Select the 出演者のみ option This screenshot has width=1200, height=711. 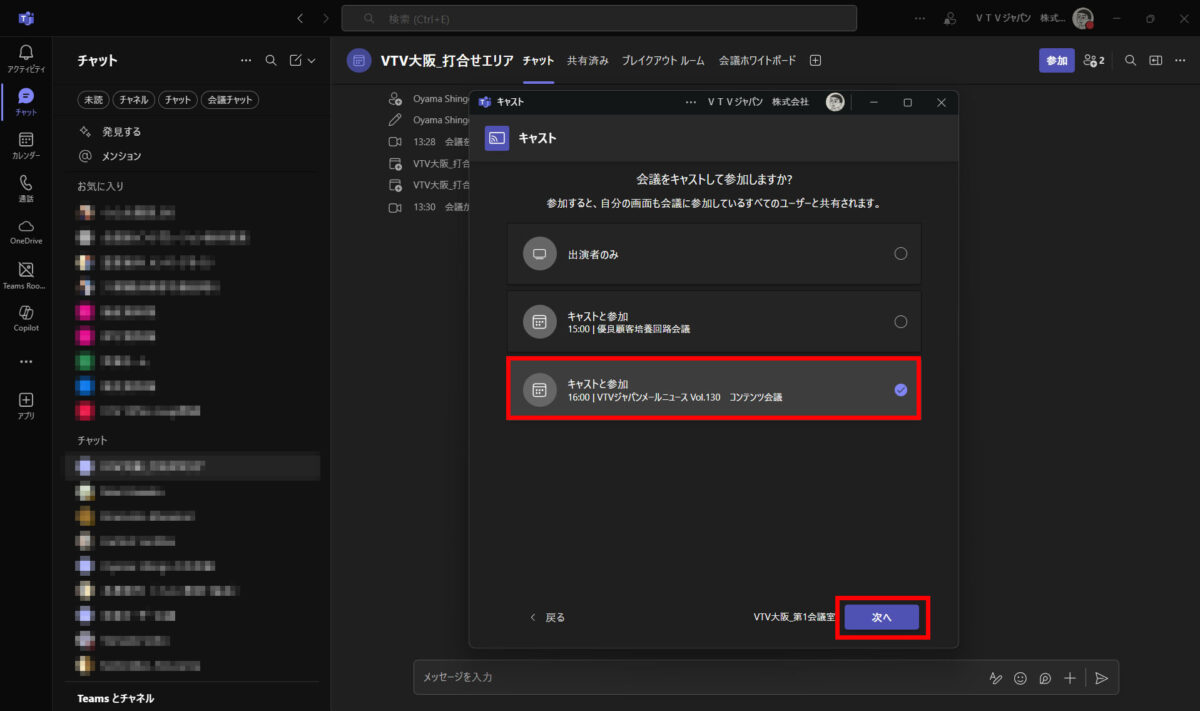[714, 254]
